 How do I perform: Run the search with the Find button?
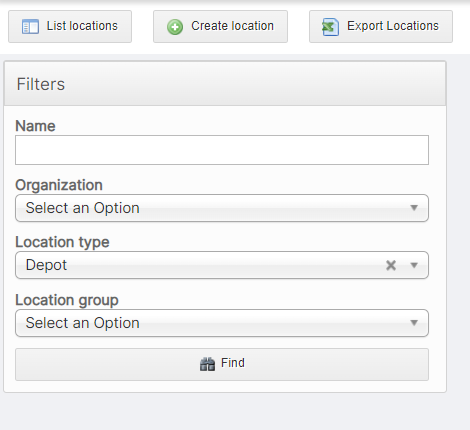222,364
